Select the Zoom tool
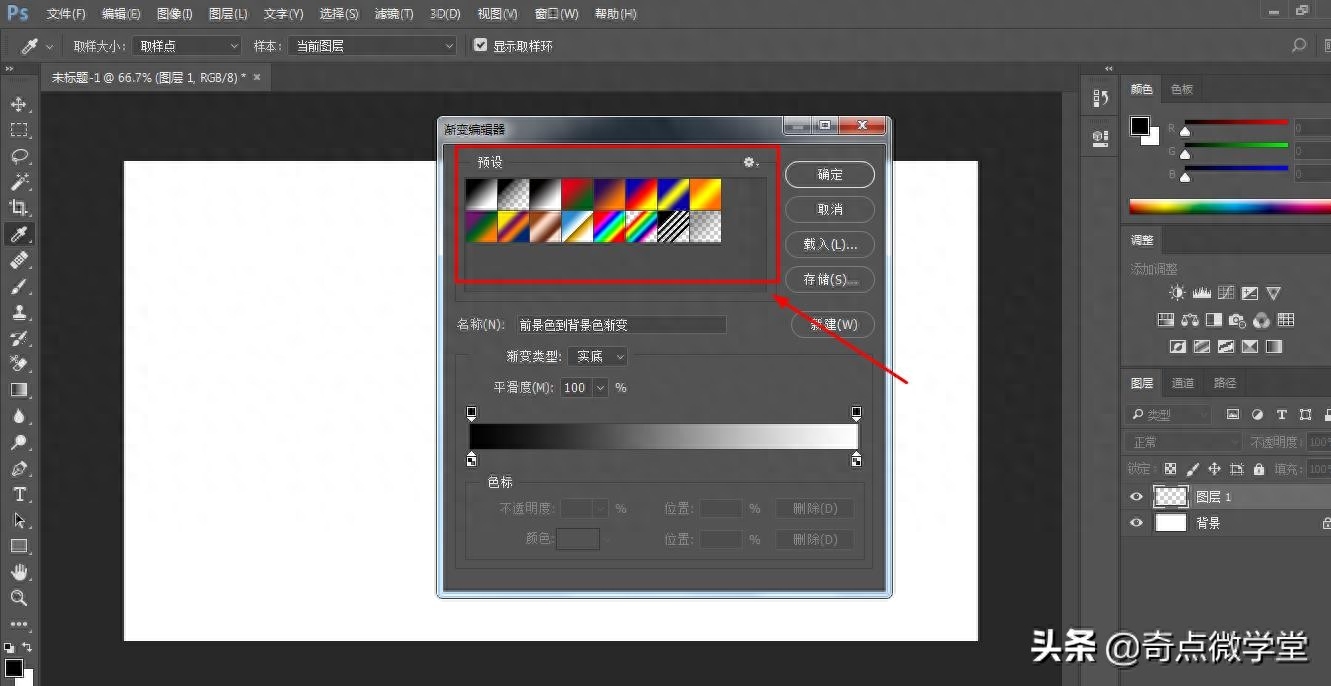The height and width of the screenshot is (686, 1331). (19, 598)
